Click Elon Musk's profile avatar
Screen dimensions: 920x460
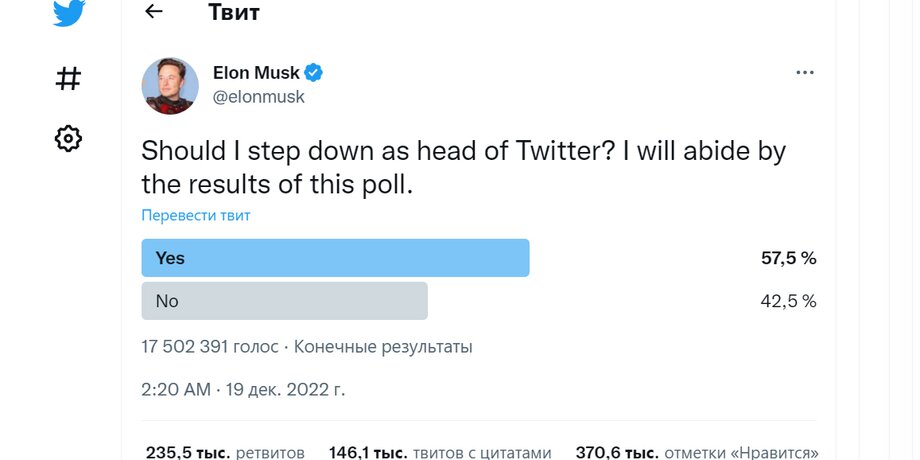(x=170, y=85)
